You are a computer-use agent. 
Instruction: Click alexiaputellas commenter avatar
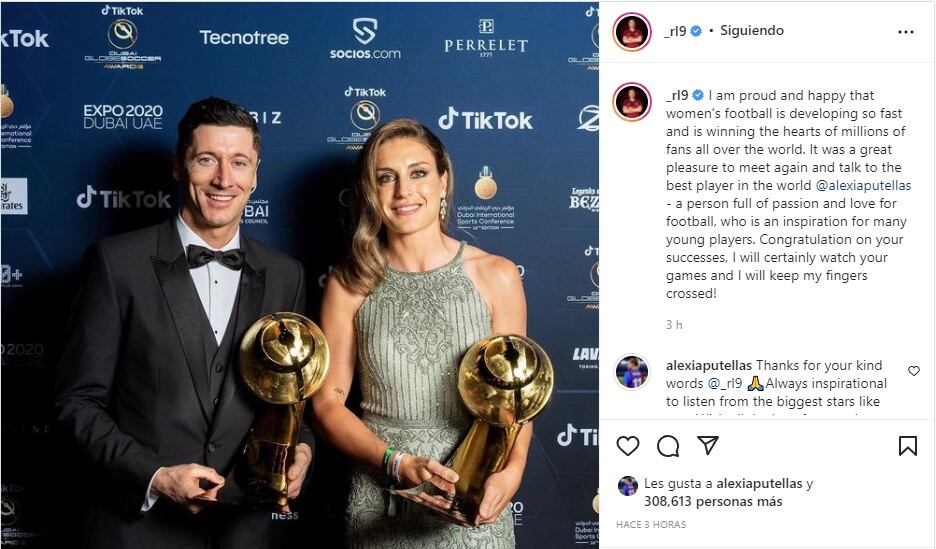click(x=632, y=373)
